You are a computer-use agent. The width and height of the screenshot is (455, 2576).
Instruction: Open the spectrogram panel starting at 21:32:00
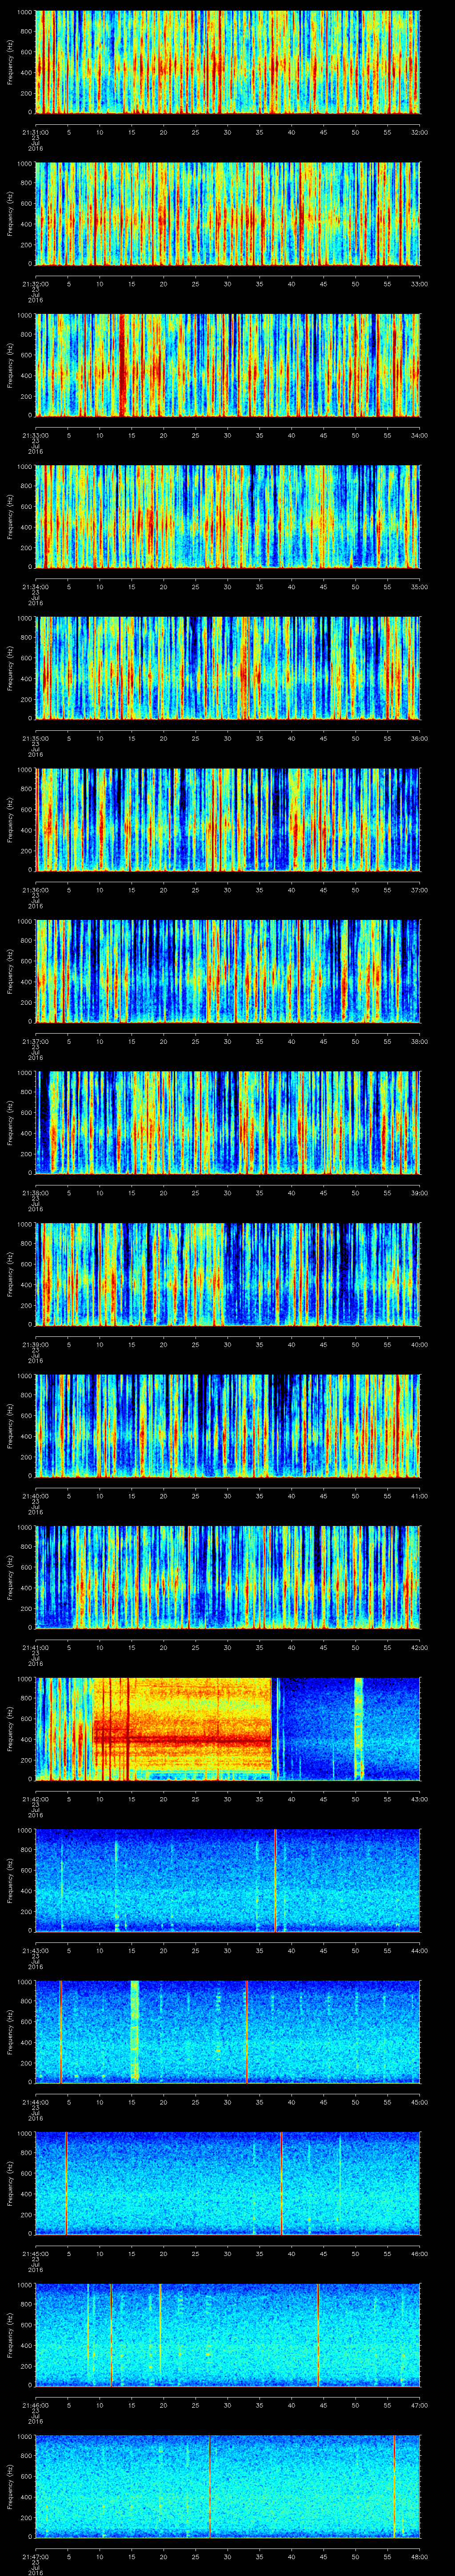(x=228, y=214)
